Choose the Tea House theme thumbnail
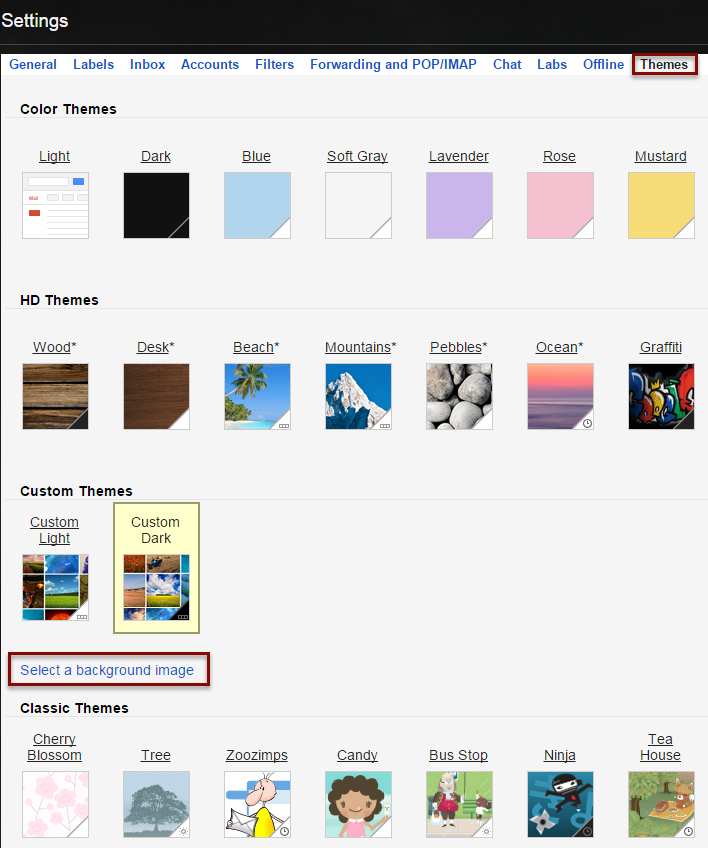 [x=661, y=804]
